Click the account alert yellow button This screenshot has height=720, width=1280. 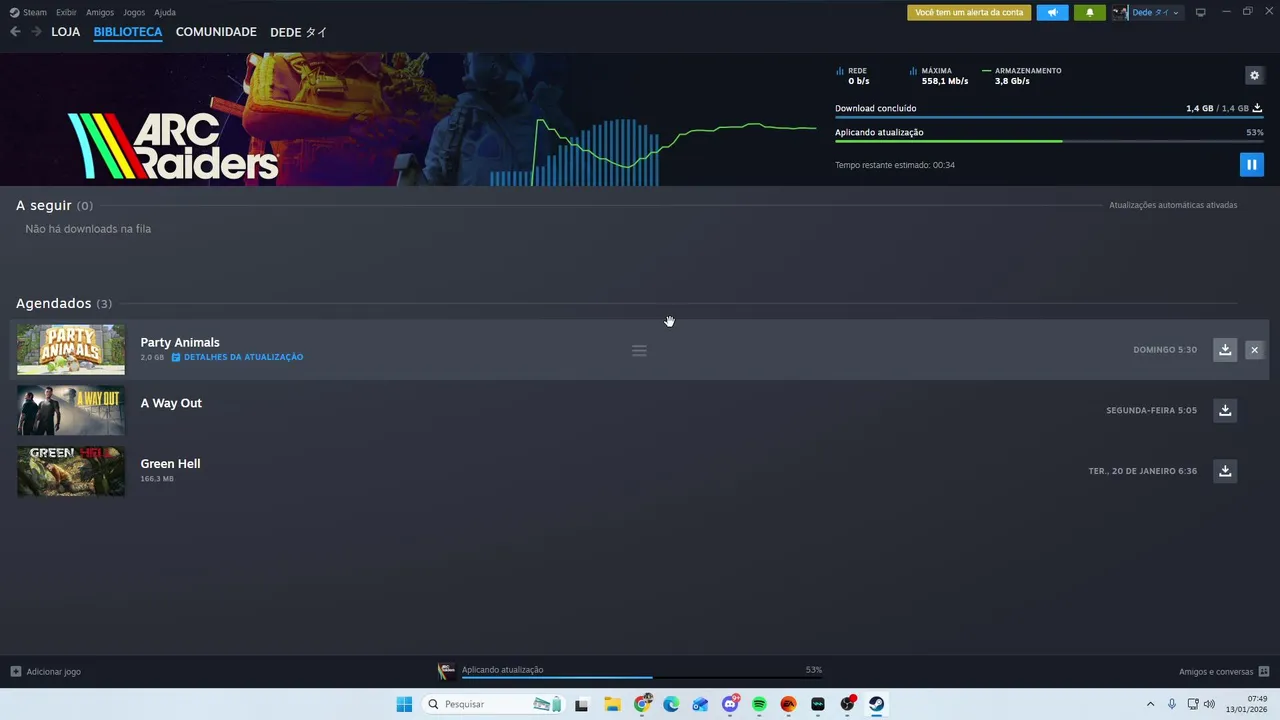(x=969, y=12)
